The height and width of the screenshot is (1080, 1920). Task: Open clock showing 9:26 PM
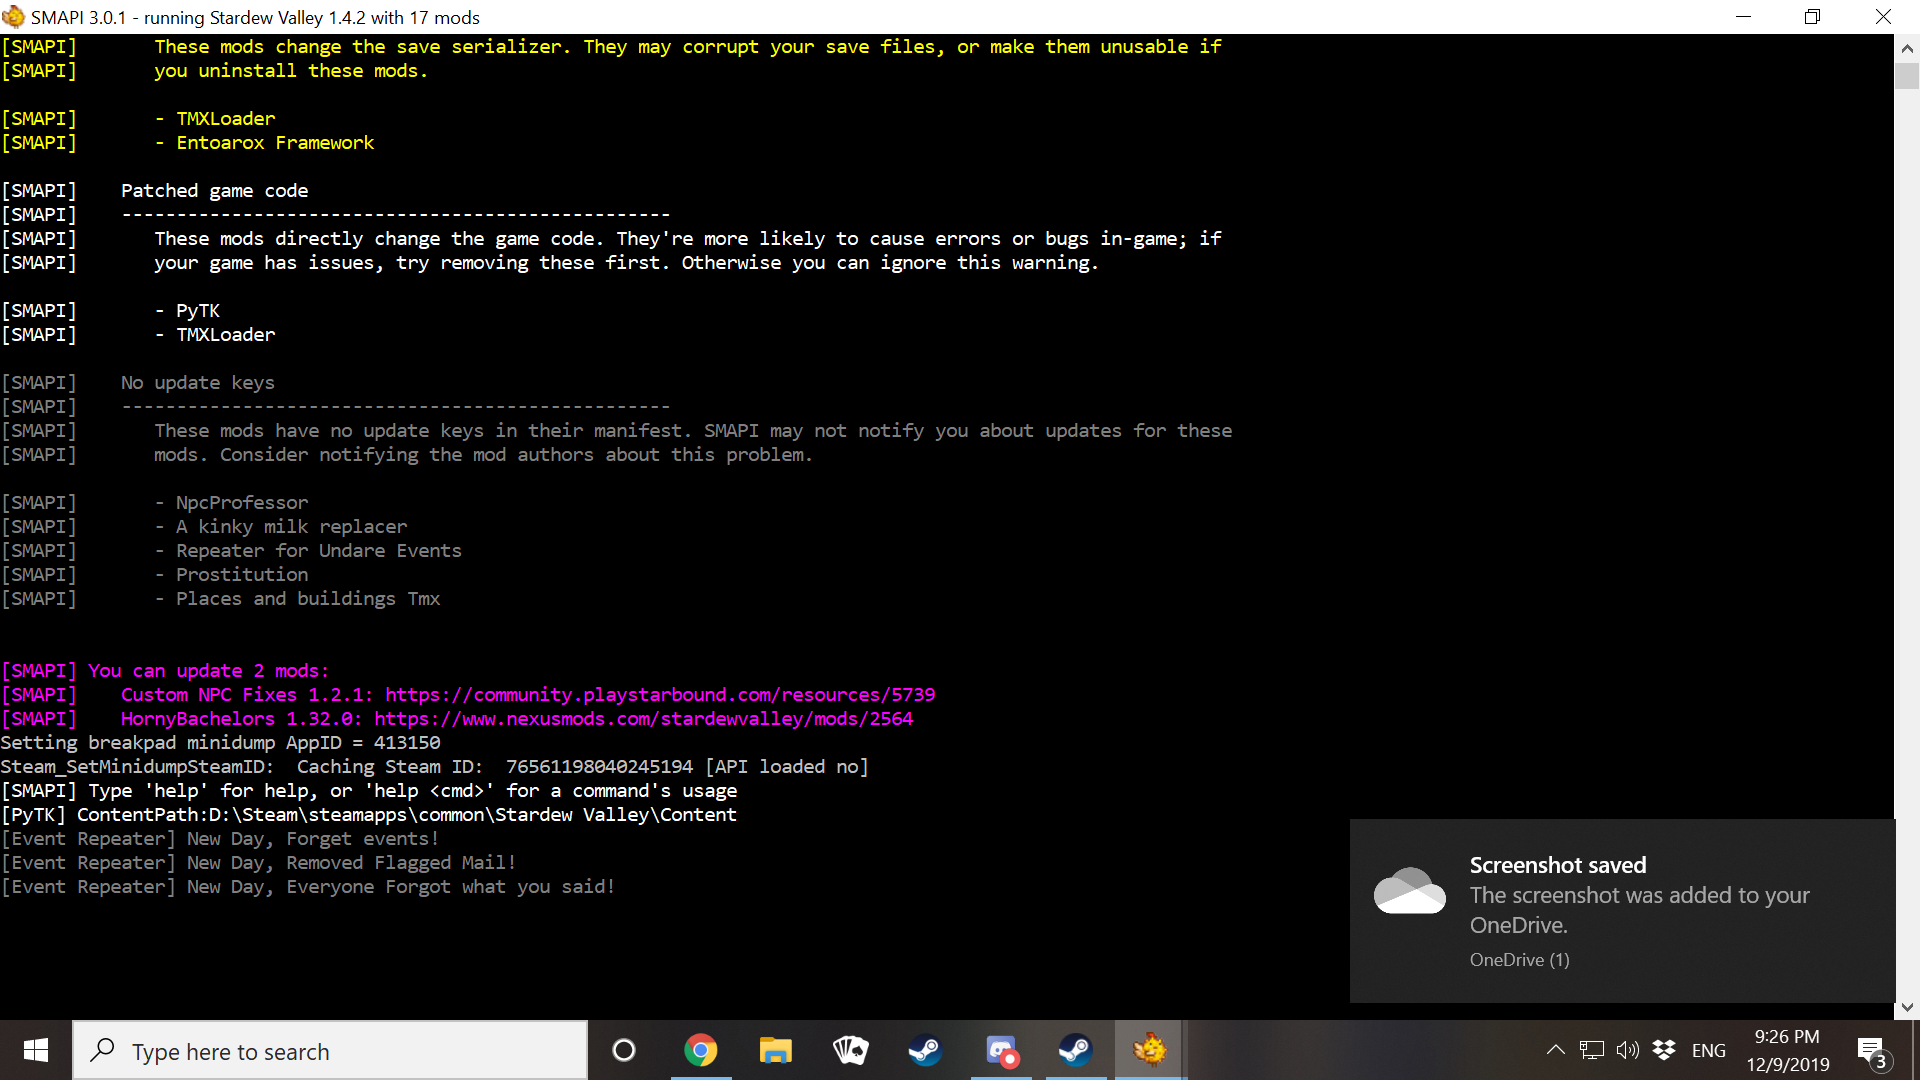pos(1788,1050)
